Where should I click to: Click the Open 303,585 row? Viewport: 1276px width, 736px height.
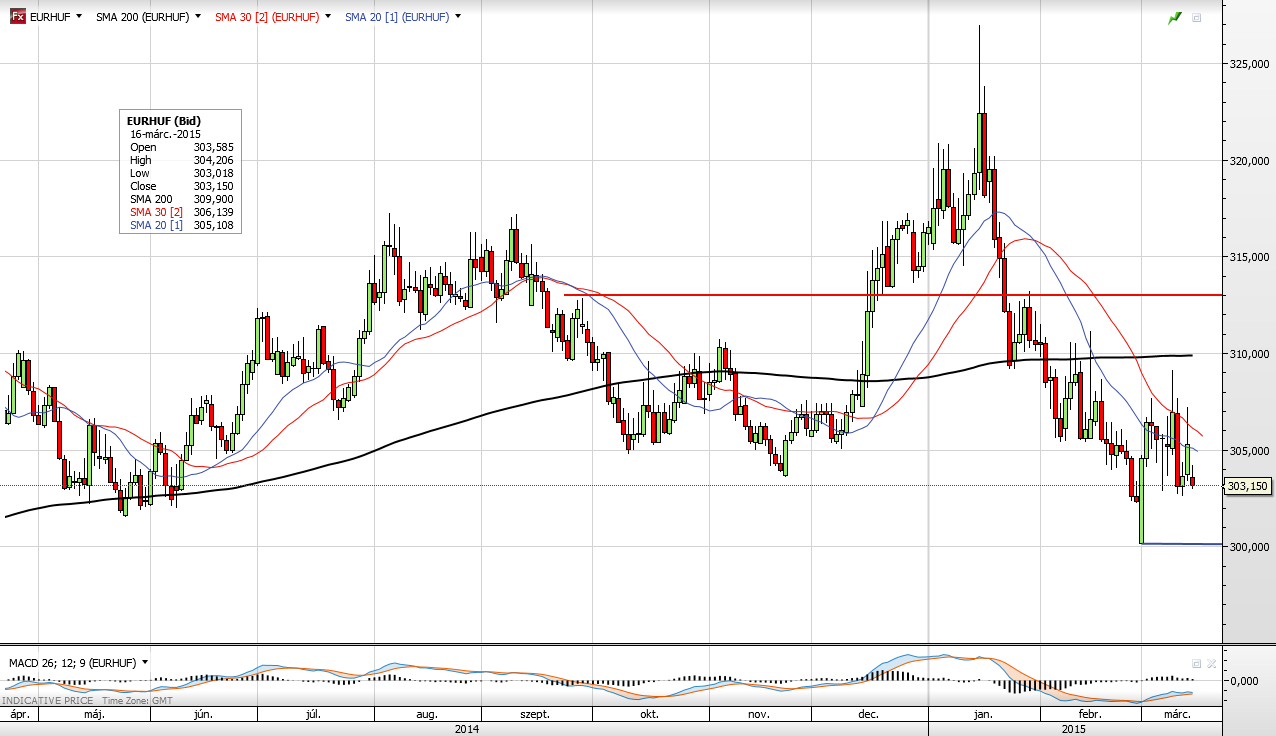point(181,147)
